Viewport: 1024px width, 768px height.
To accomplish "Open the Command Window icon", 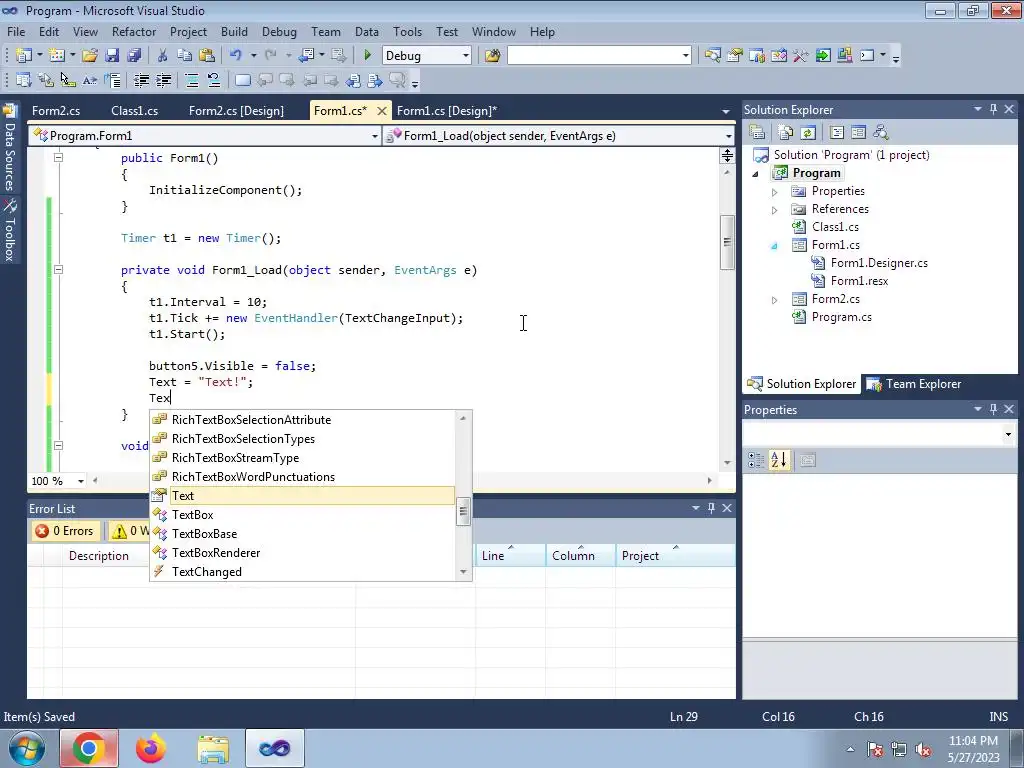I will click(867, 56).
